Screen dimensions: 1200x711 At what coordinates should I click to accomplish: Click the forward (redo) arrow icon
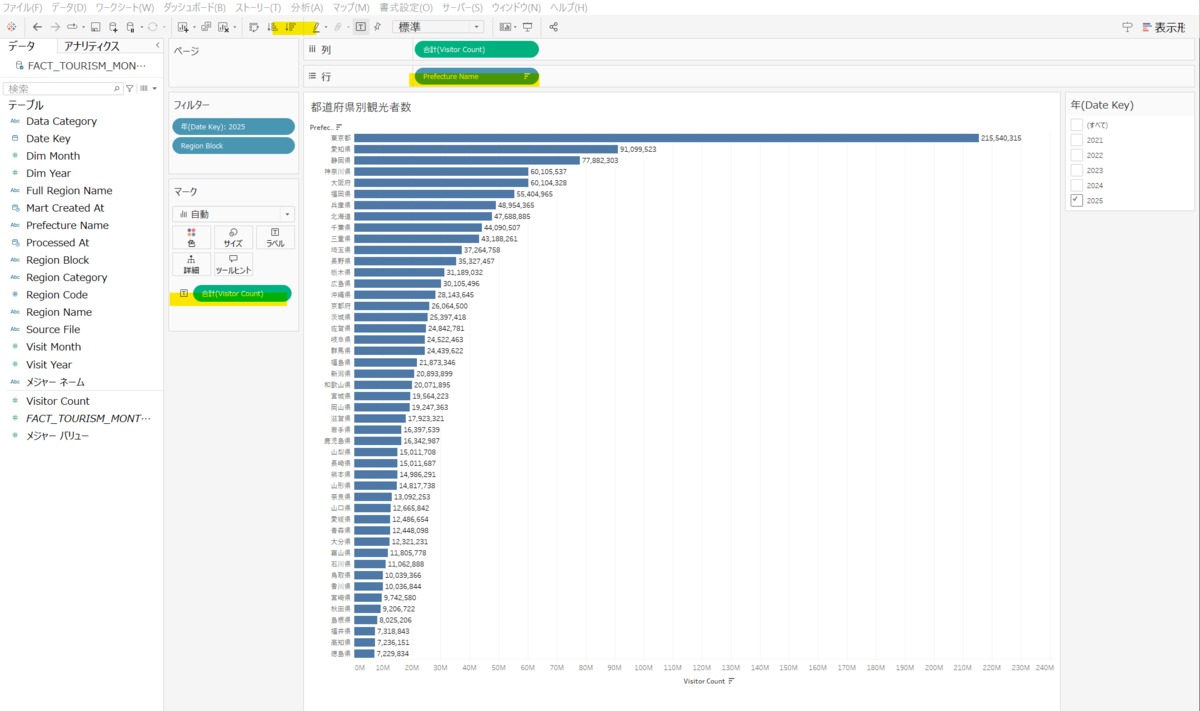(x=55, y=27)
